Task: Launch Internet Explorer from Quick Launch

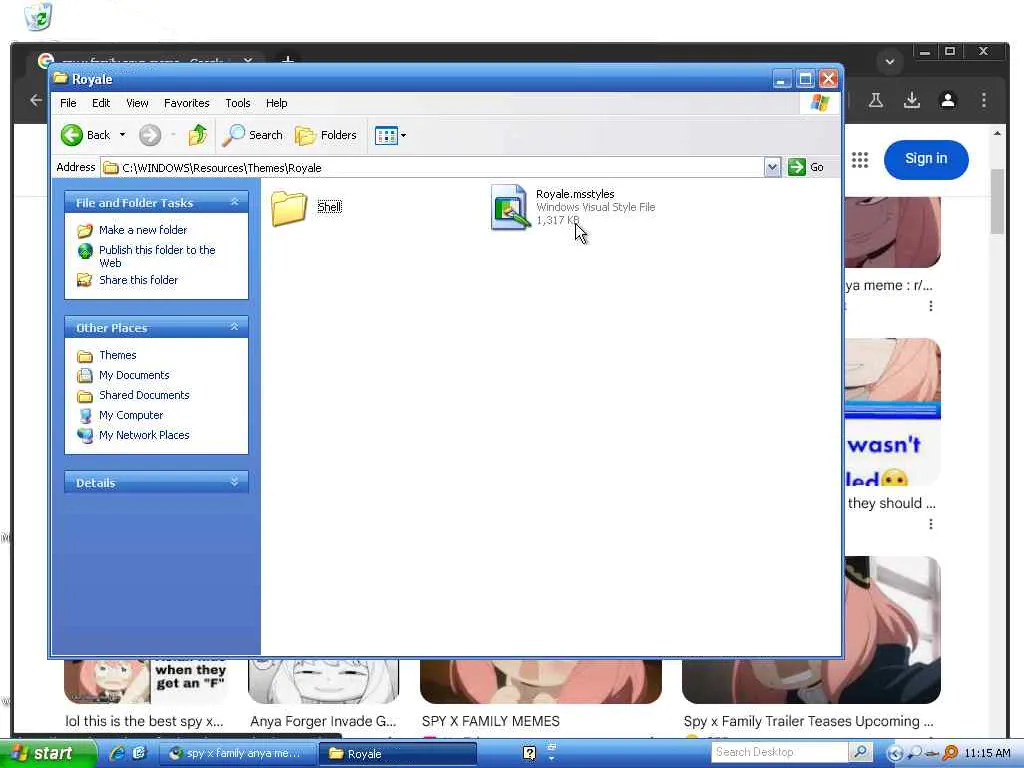Action: (118, 753)
